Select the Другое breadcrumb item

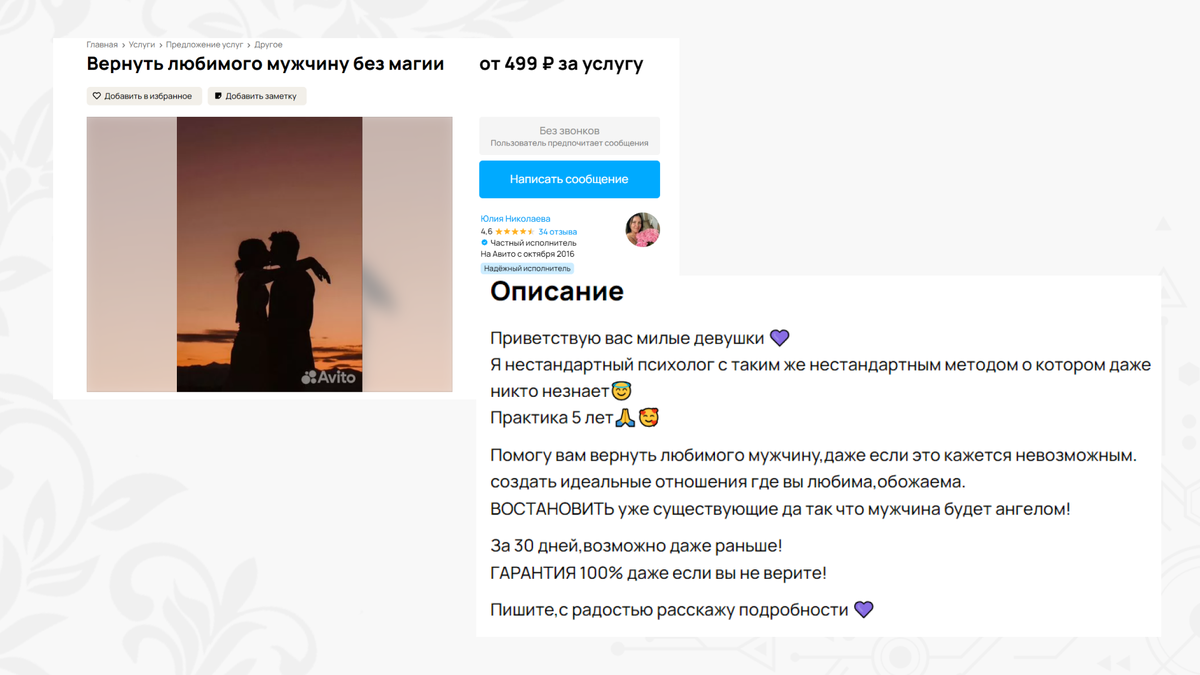[x=268, y=45]
